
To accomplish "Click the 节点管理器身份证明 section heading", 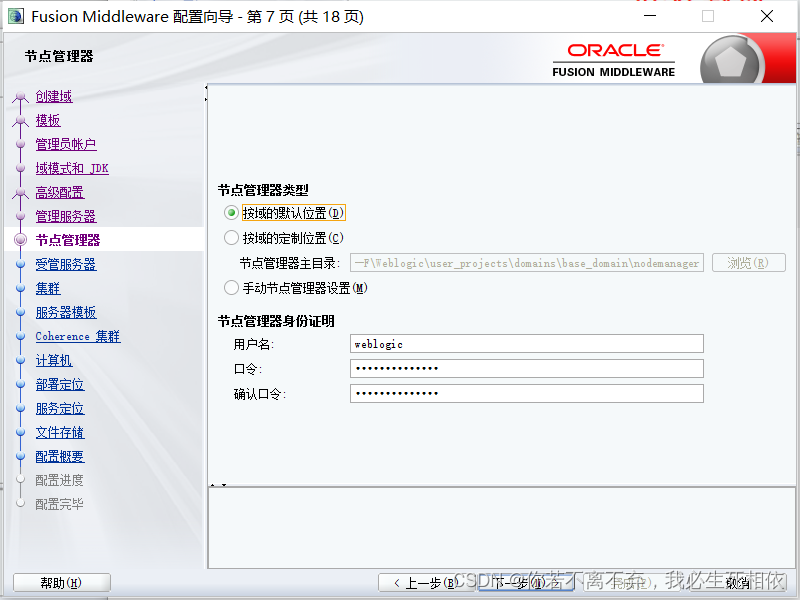I will 276,321.
